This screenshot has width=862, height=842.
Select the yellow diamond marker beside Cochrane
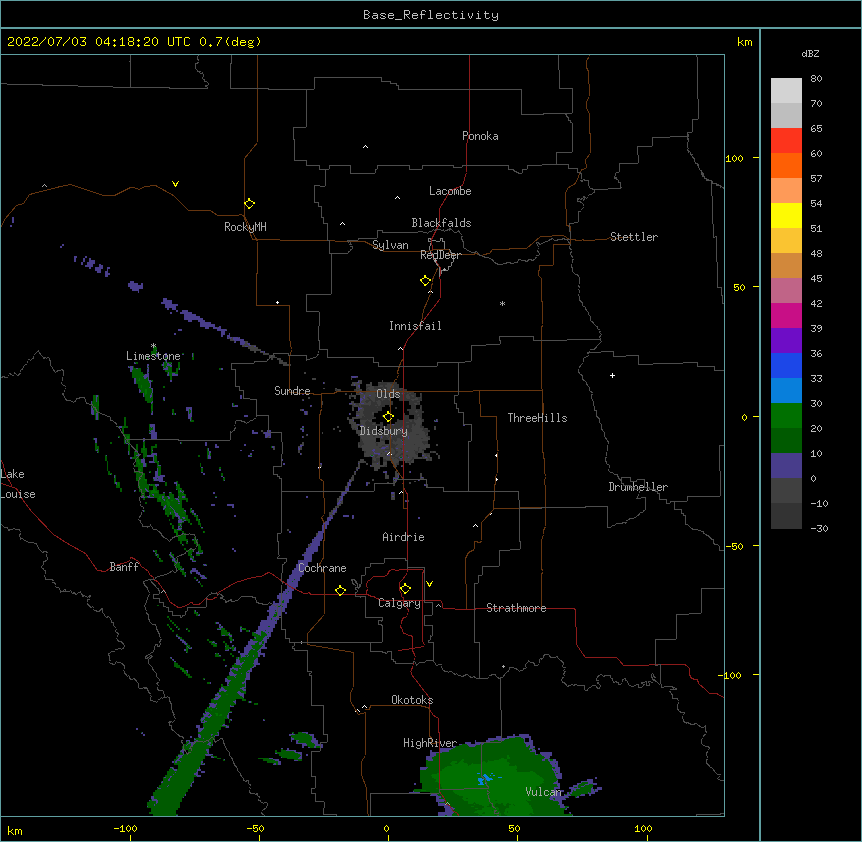[340, 590]
